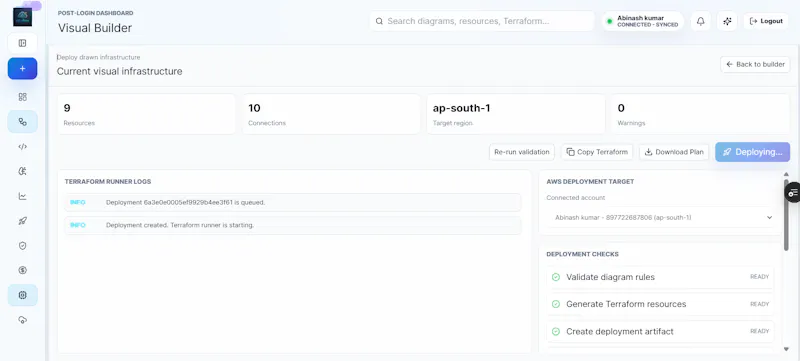Click the 'Connected account' field label
This screenshot has height=361, width=800.
576,198
